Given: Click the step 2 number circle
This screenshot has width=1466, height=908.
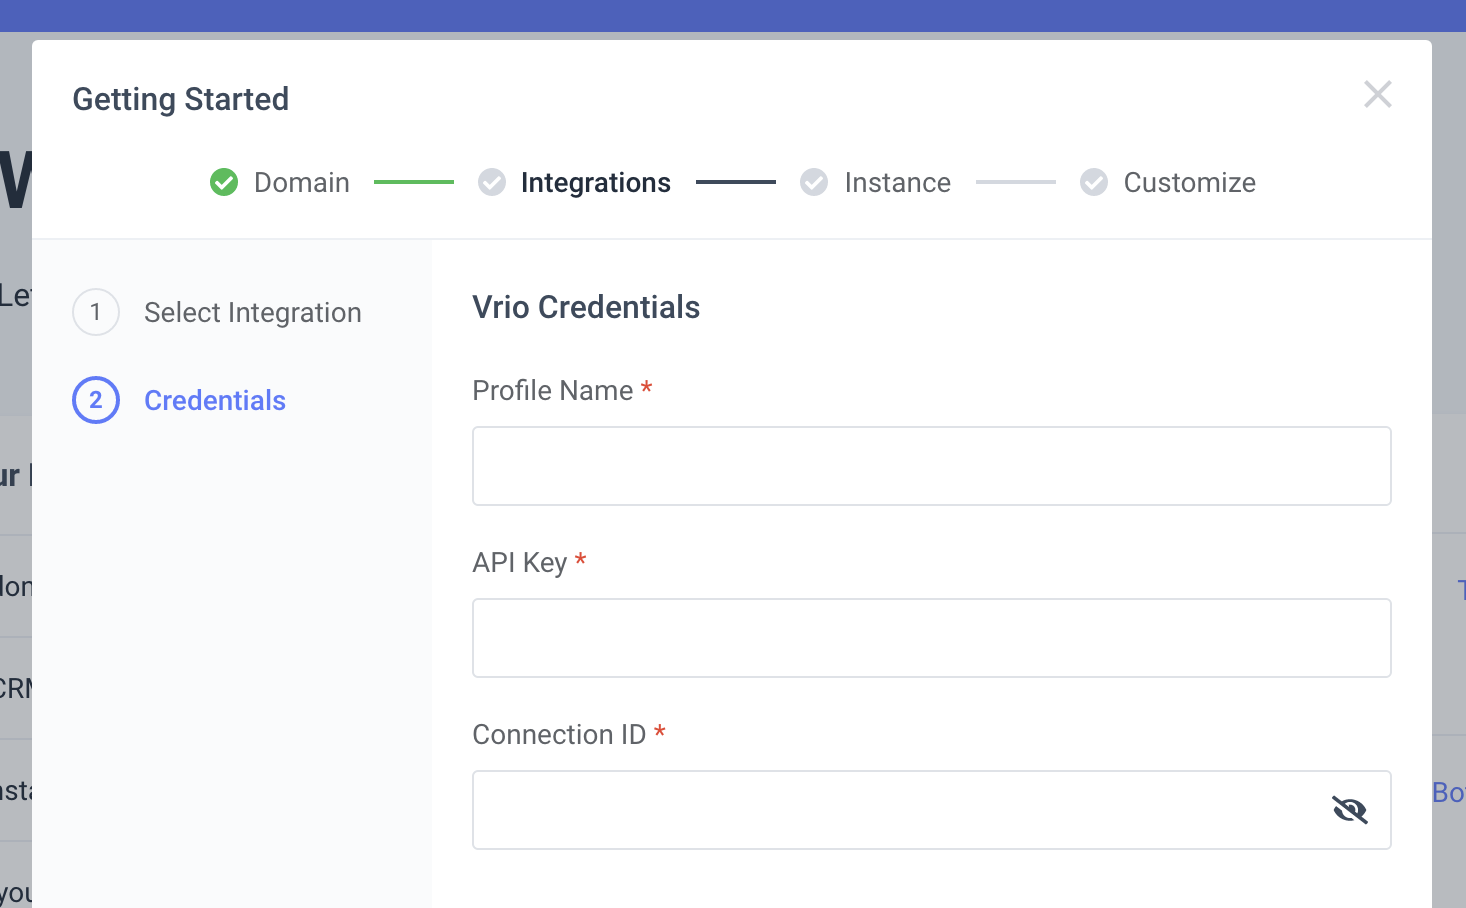Looking at the screenshot, I should point(96,400).
